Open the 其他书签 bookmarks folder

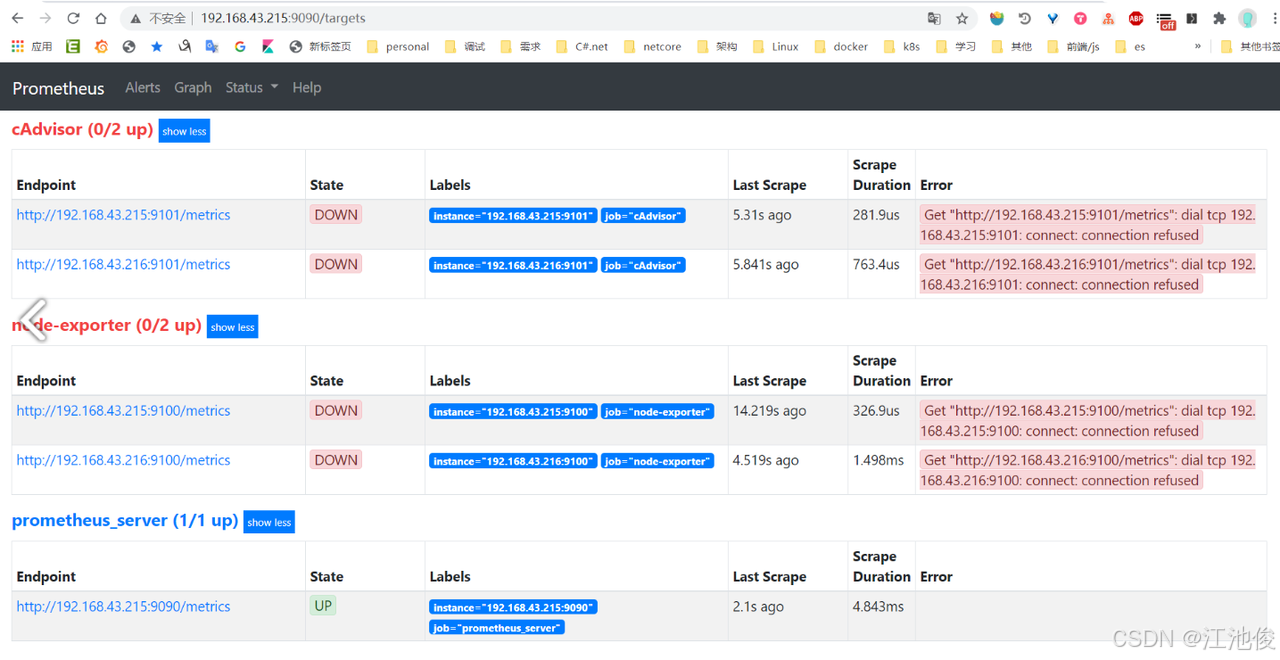click(x=1250, y=46)
